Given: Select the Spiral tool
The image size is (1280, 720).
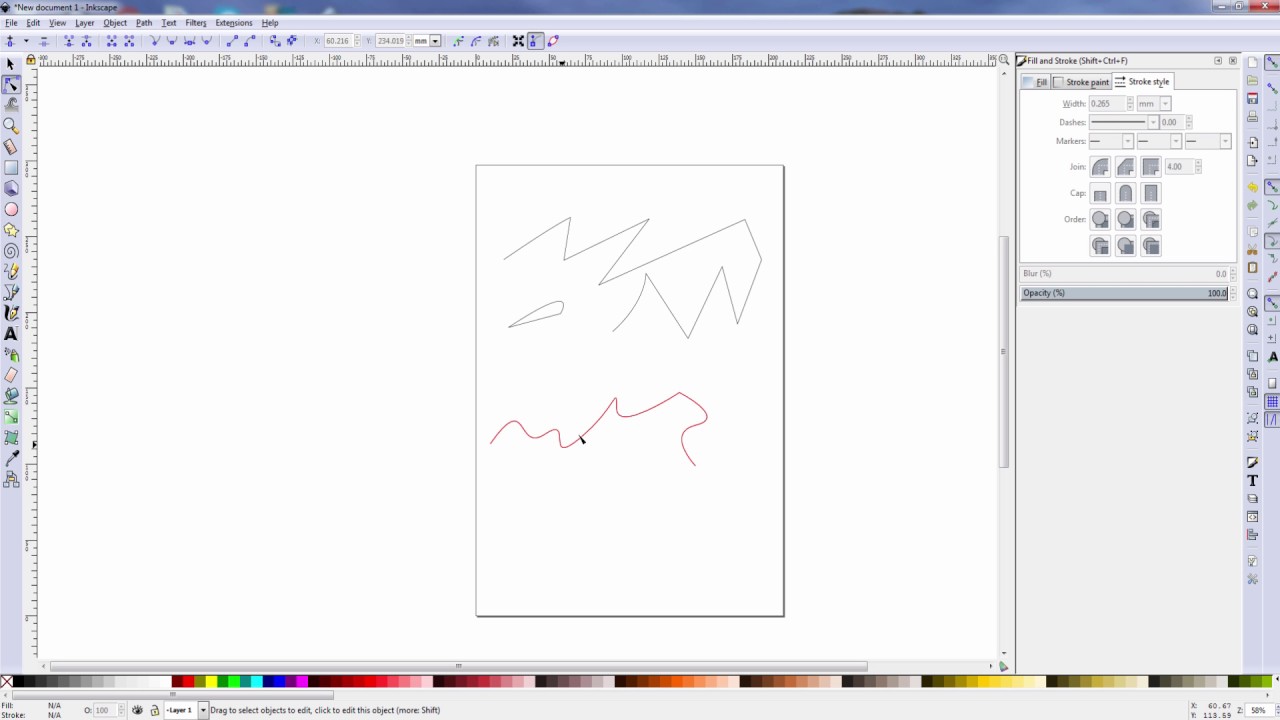Looking at the screenshot, I should pyautogui.click(x=11, y=251).
